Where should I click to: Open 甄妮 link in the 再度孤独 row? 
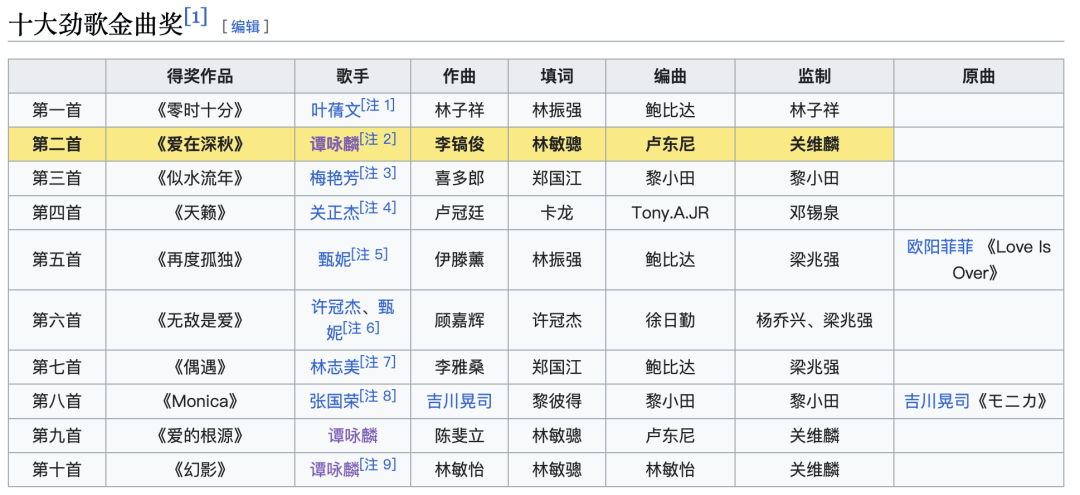click(x=335, y=260)
